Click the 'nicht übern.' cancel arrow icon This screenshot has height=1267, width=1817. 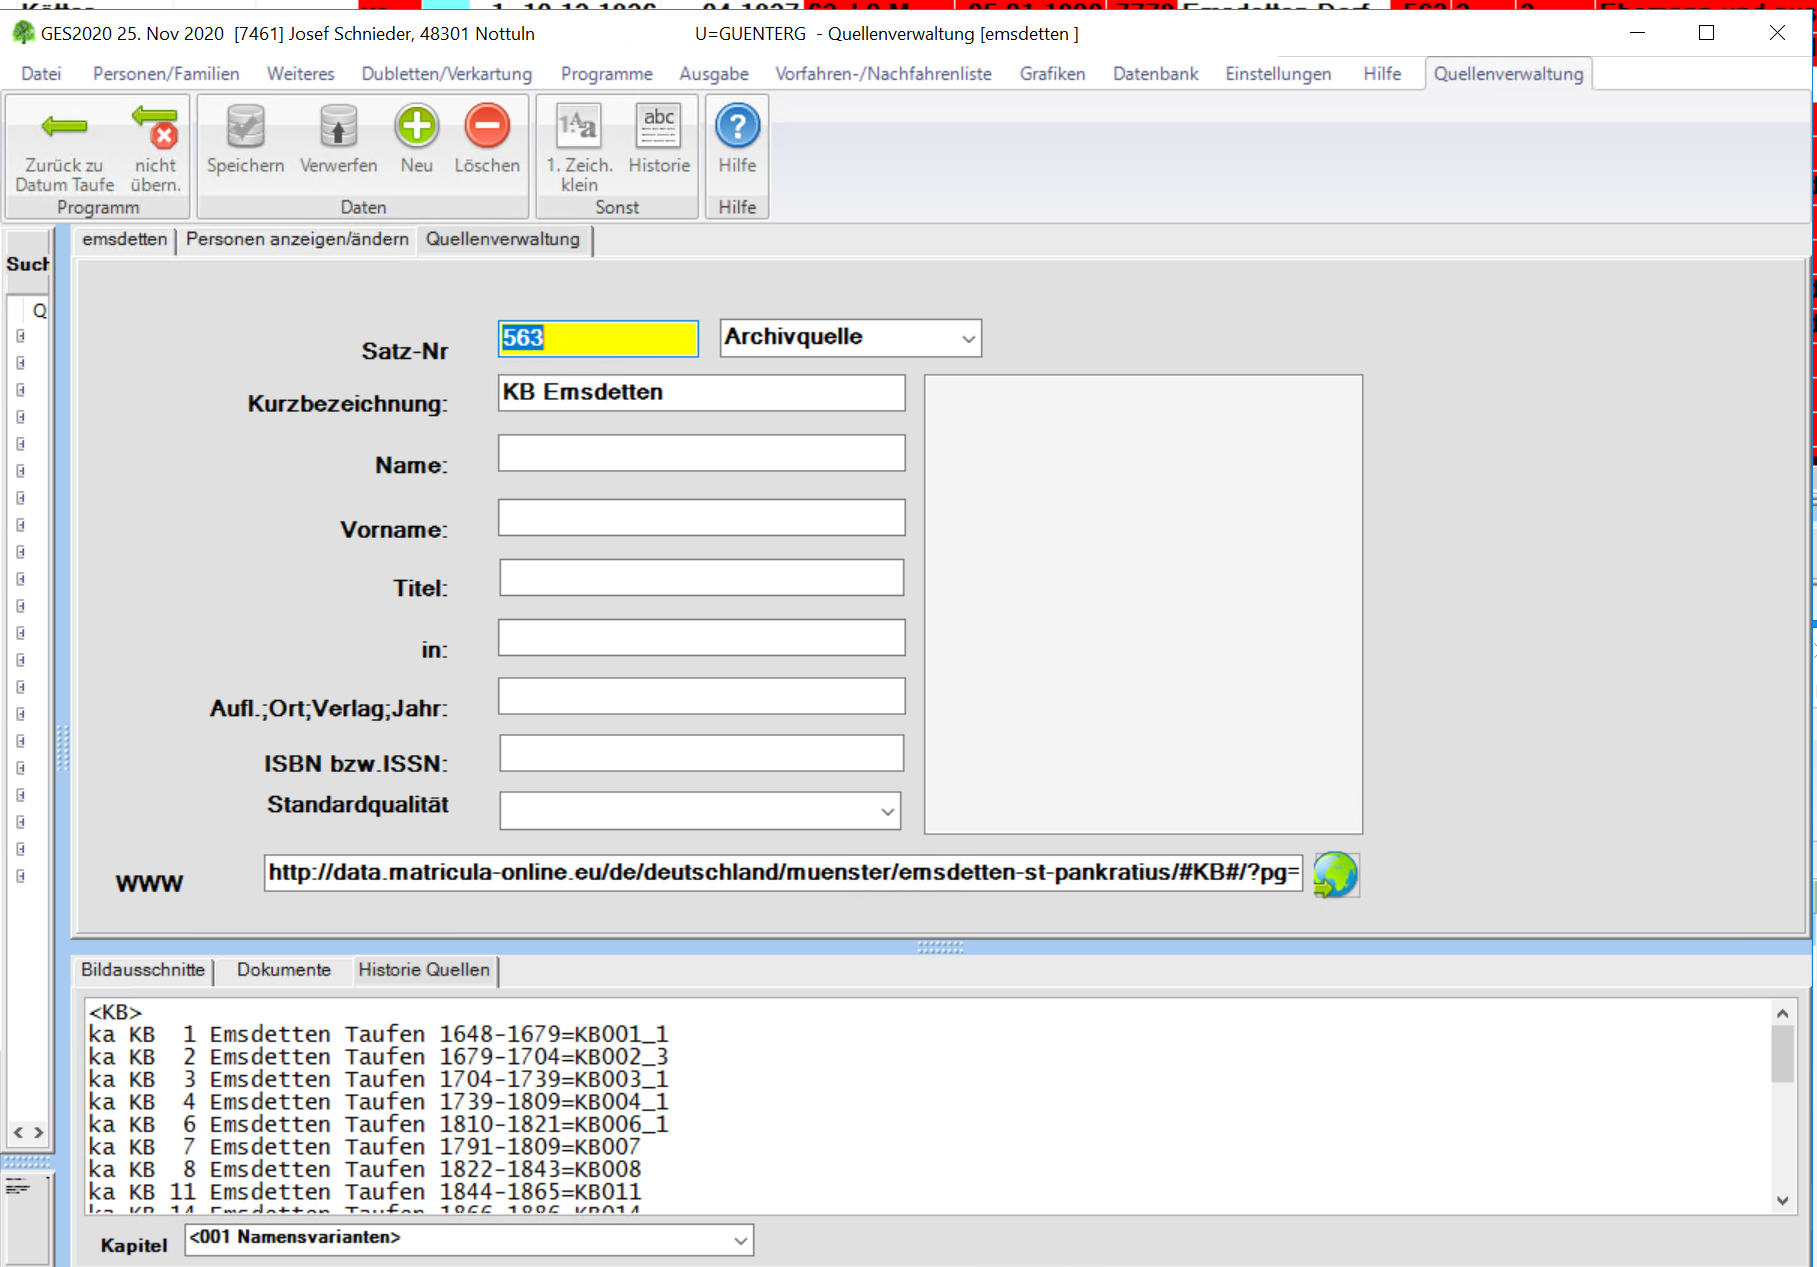click(x=155, y=127)
